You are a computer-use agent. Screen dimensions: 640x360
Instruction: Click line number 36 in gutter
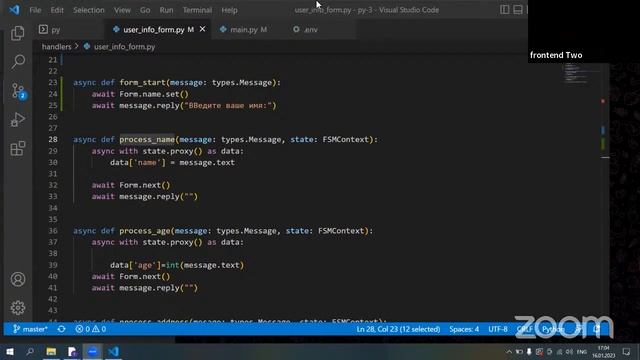pyautogui.click(x=53, y=231)
